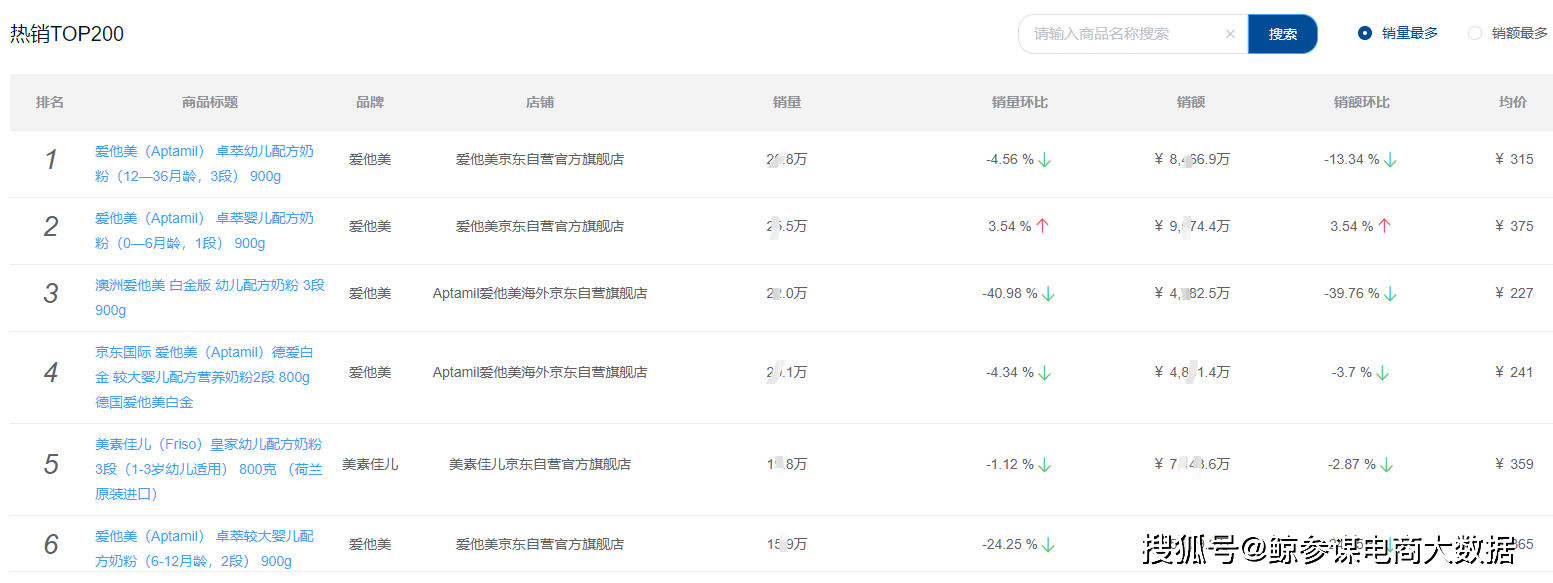Image resolution: width=1553 pixels, height=583 pixels.
Task: Click the 店铺 column header
Action: [x=540, y=102]
